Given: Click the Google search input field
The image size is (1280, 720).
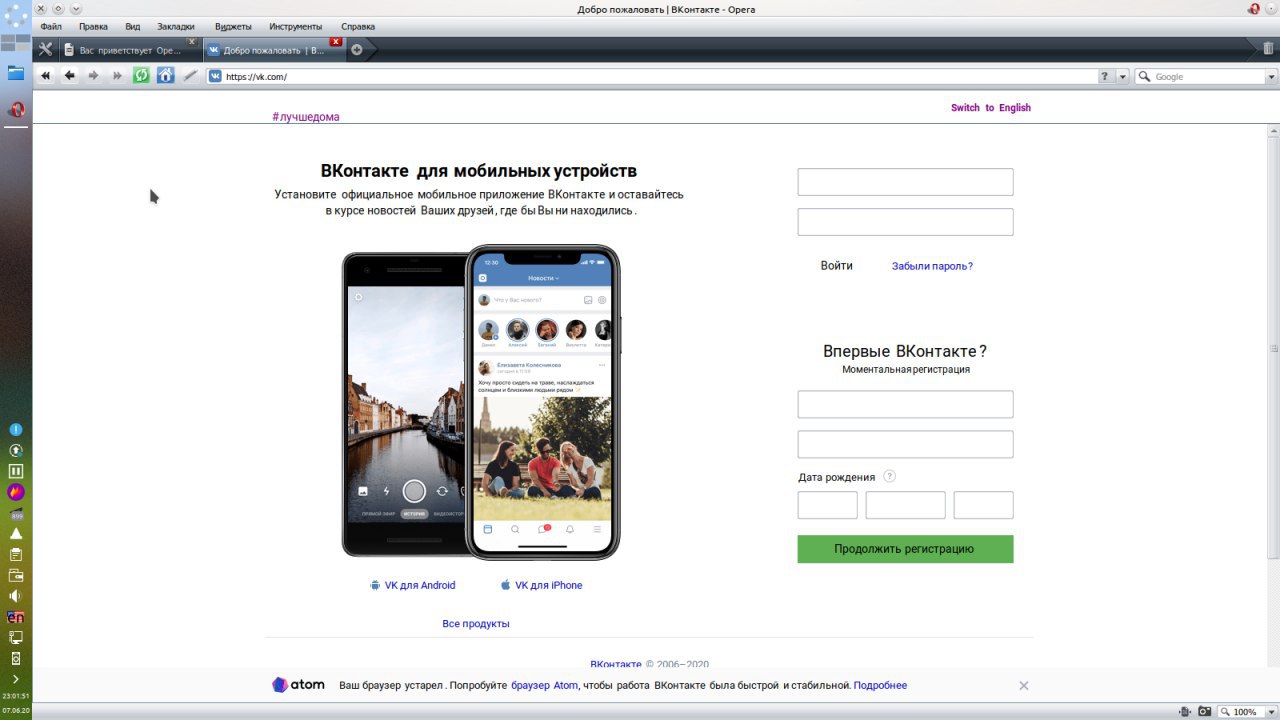Looking at the screenshot, I should pos(1208,76).
